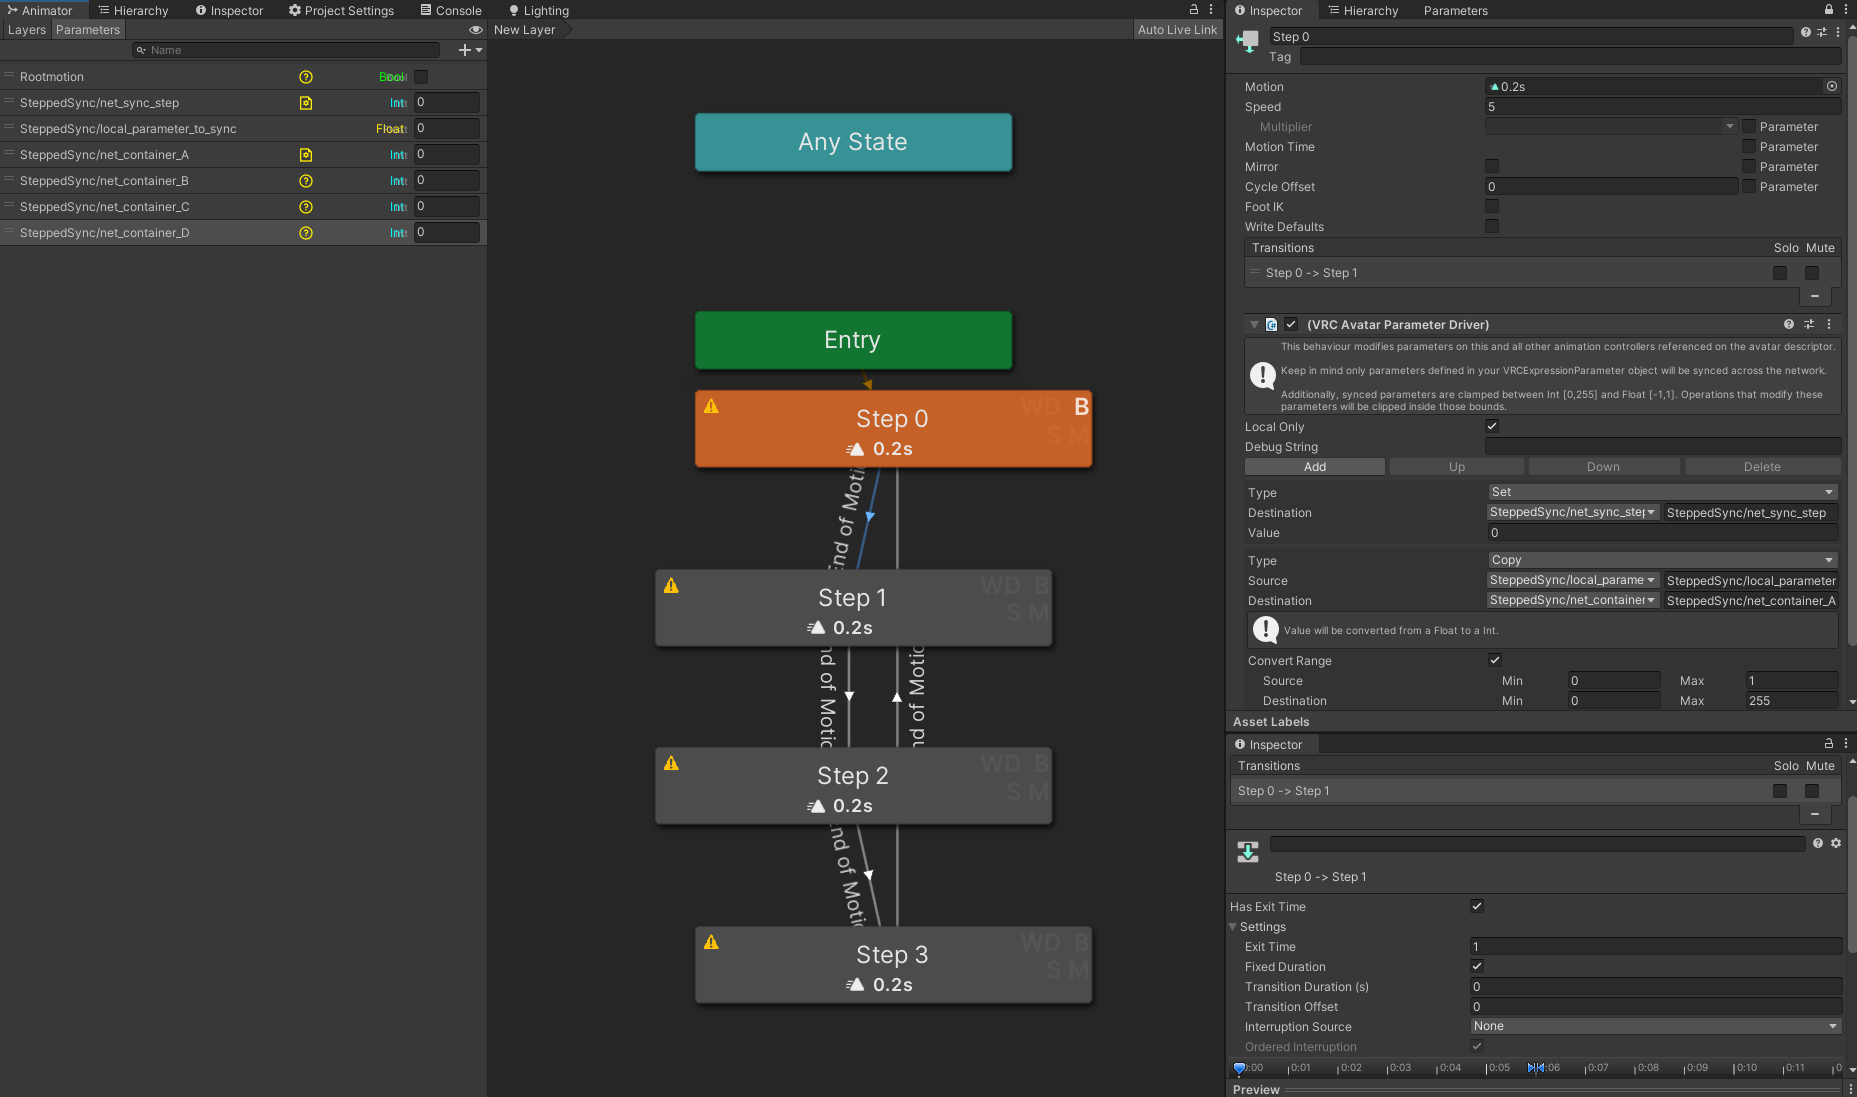Viewport: 1857px width, 1097px height.
Task: Open the Interruption Source dropdown
Action: pos(1655,1026)
